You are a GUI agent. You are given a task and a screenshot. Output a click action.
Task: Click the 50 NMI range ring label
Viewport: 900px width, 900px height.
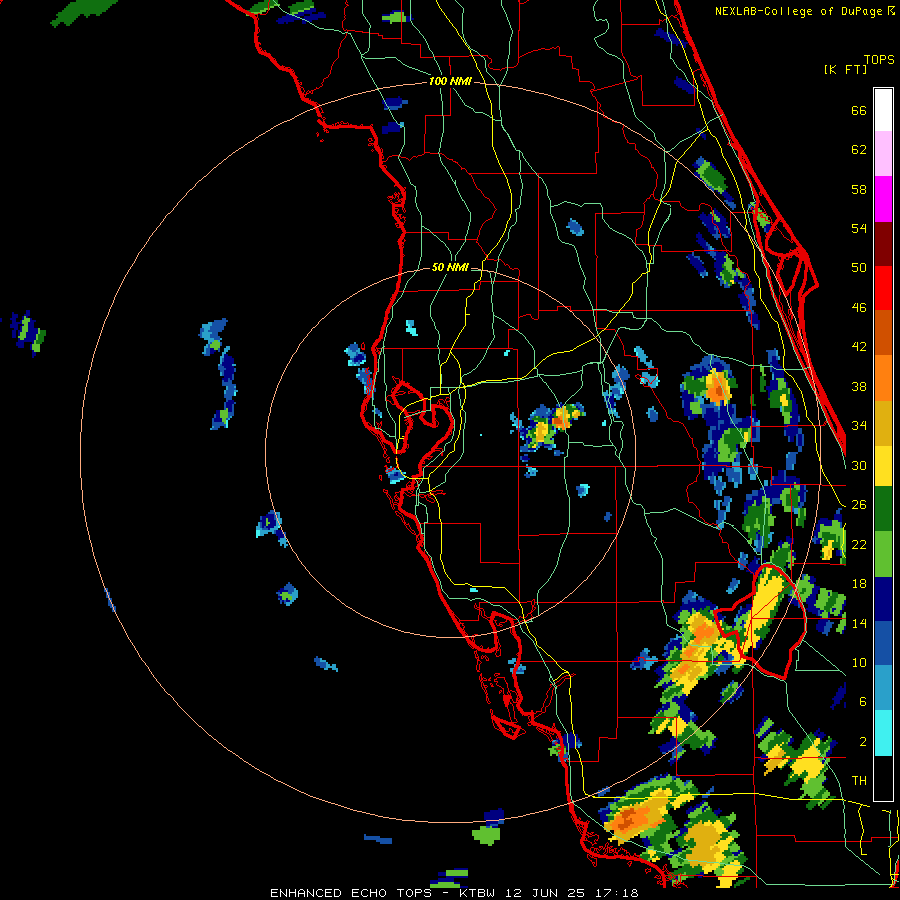click(450, 267)
